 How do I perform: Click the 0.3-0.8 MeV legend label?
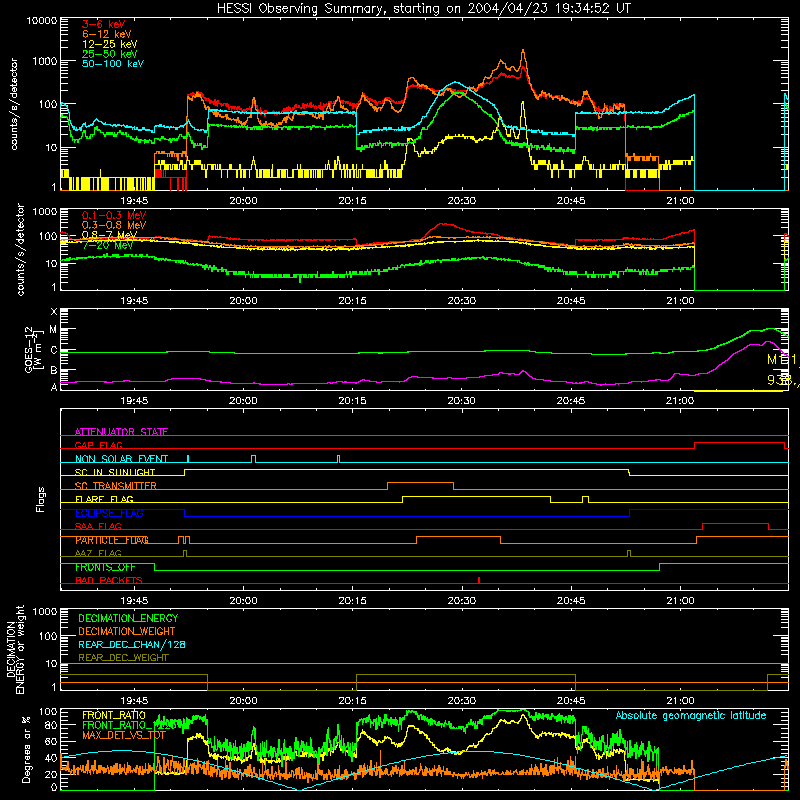pos(114,225)
